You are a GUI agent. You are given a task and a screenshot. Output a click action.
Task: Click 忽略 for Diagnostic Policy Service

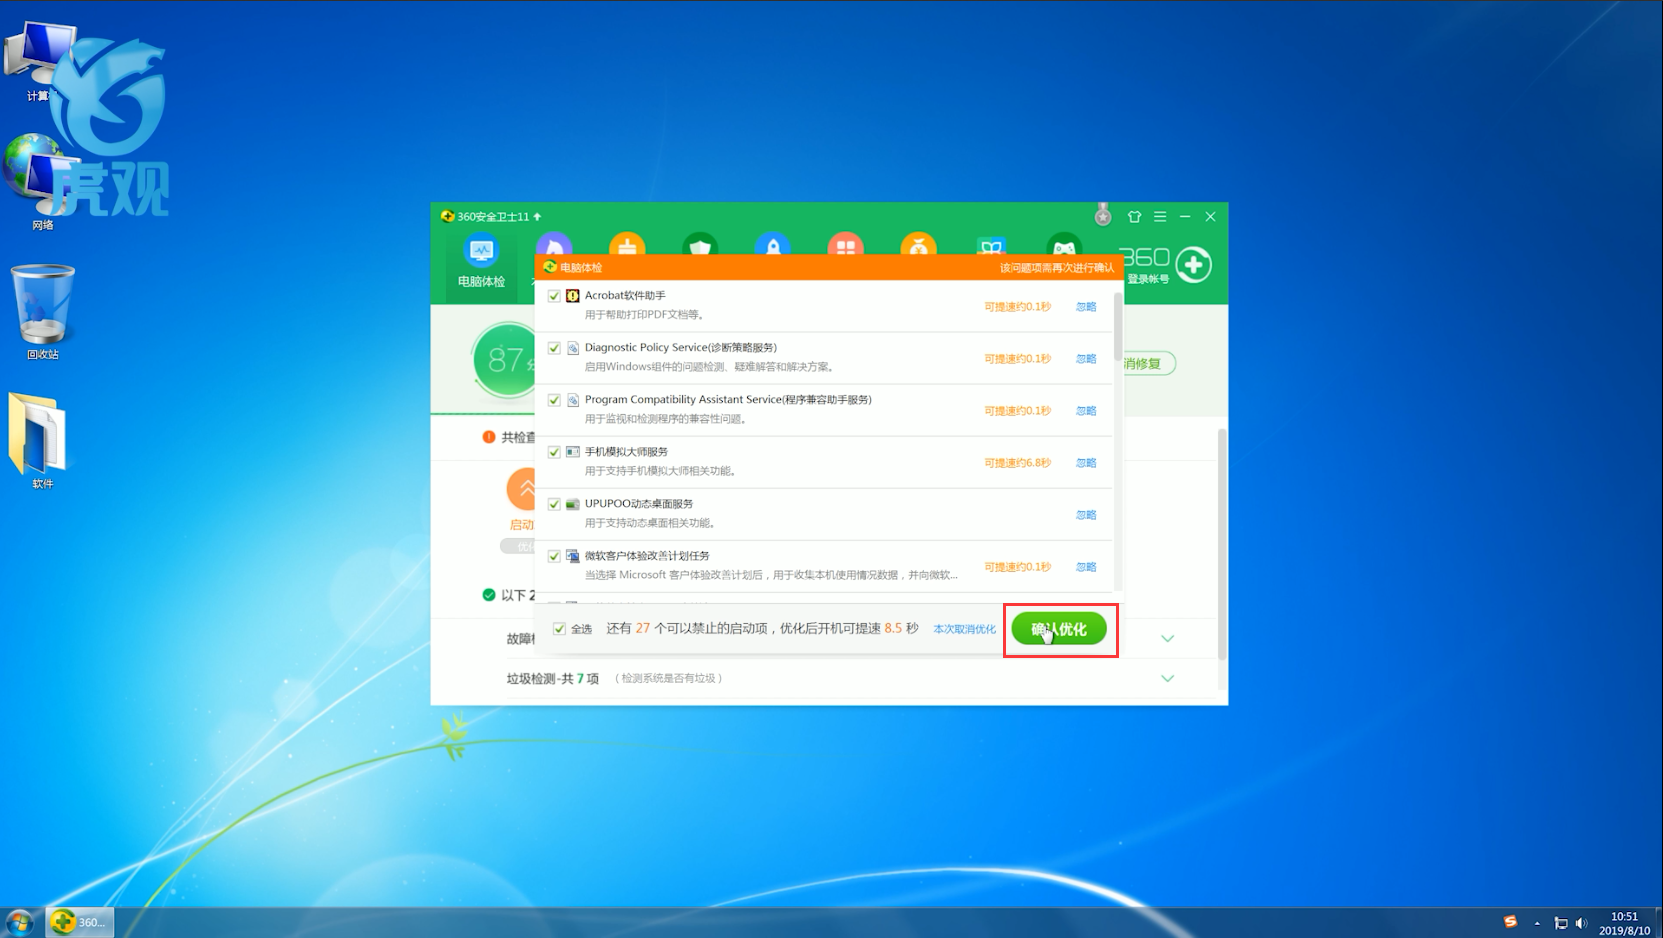tap(1086, 359)
